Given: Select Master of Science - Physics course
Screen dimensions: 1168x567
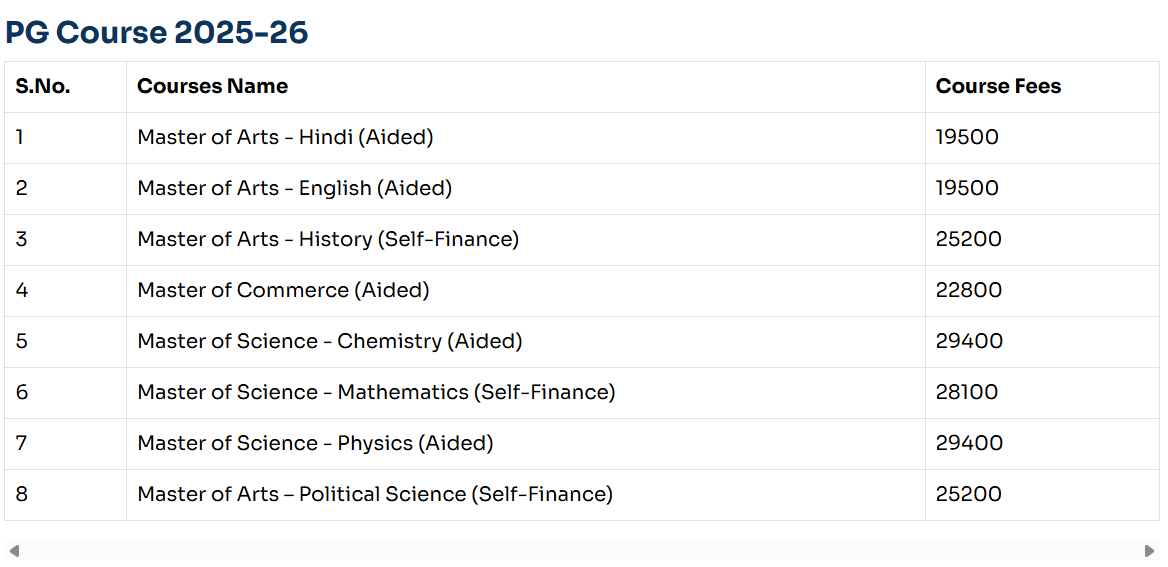Looking at the screenshot, I should point(315,444).
